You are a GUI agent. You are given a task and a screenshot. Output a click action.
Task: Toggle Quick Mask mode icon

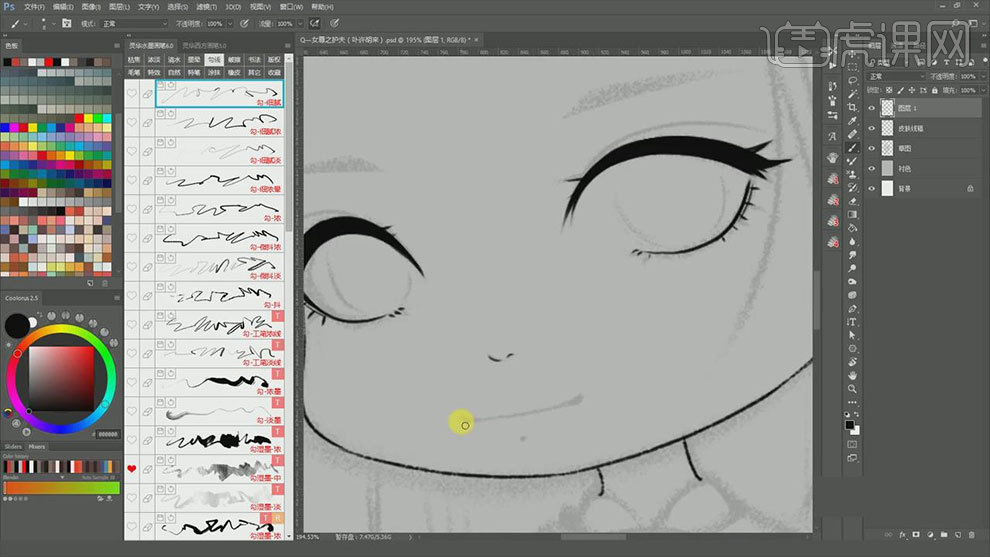[x=852, y=445]
